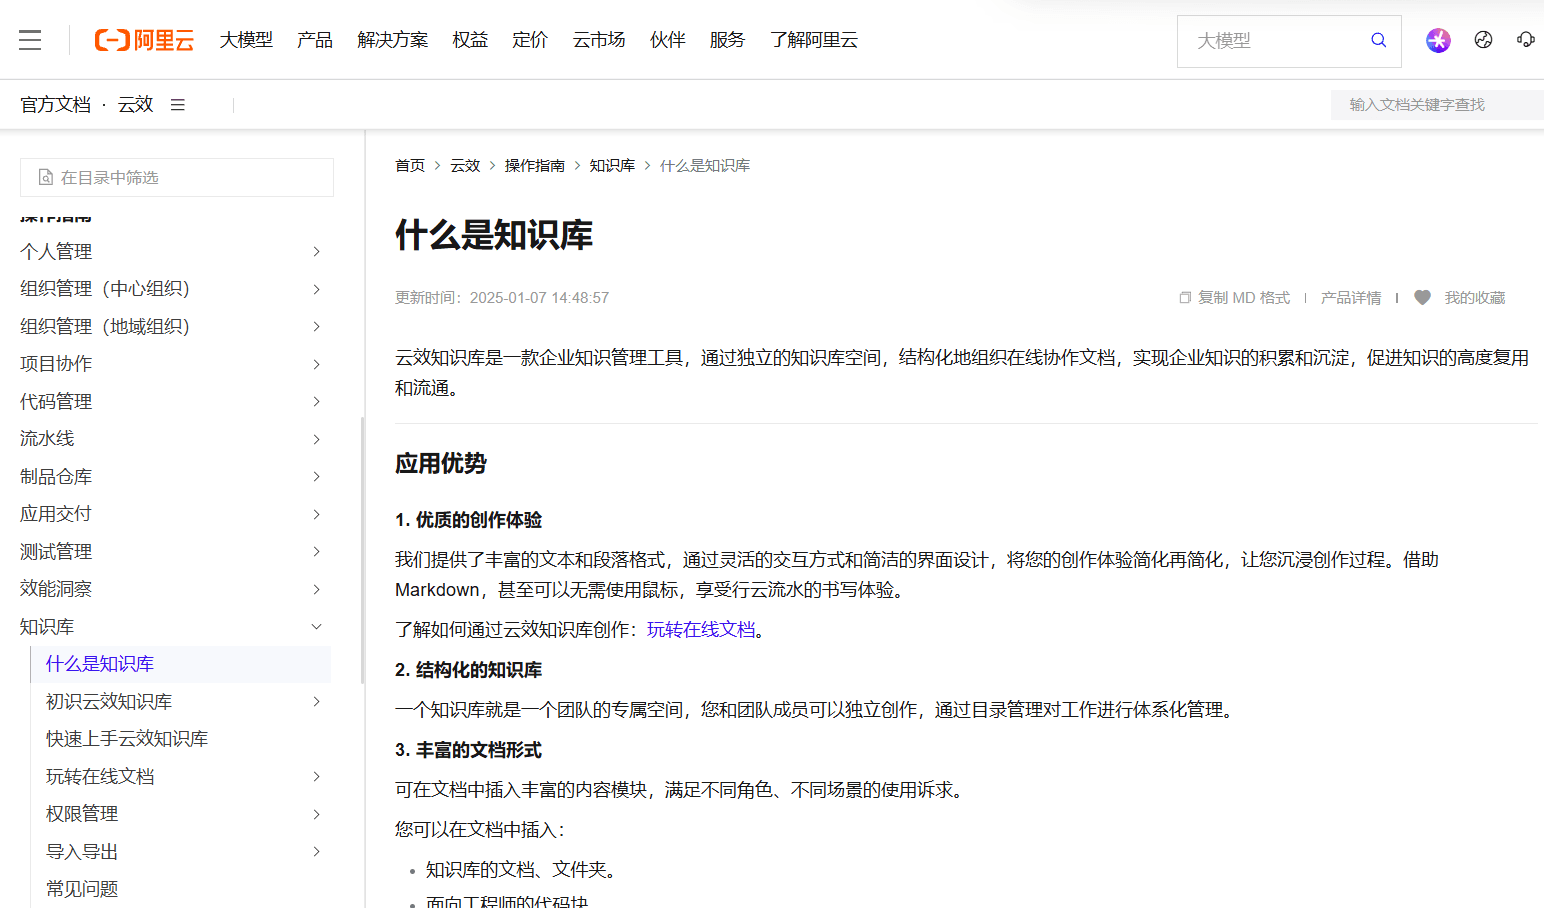1544x908 pixels.
Task: Click the 云效 breadcrumb link
Action: tap(465, 166)
